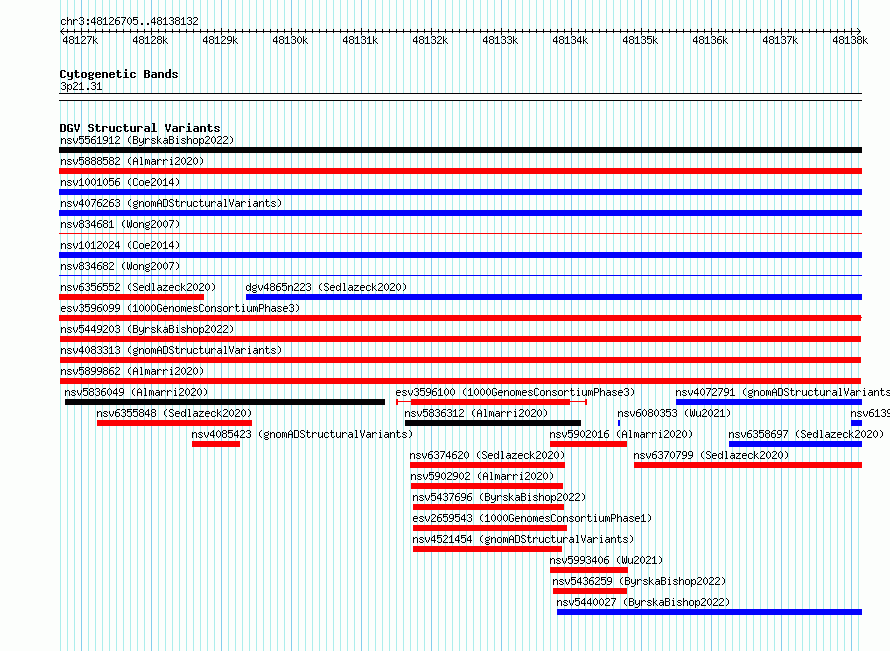The height and width of the screenshot is (651, 890).
Task: Click the 48136k ruler mark
Action: click(x=710, y=40)
